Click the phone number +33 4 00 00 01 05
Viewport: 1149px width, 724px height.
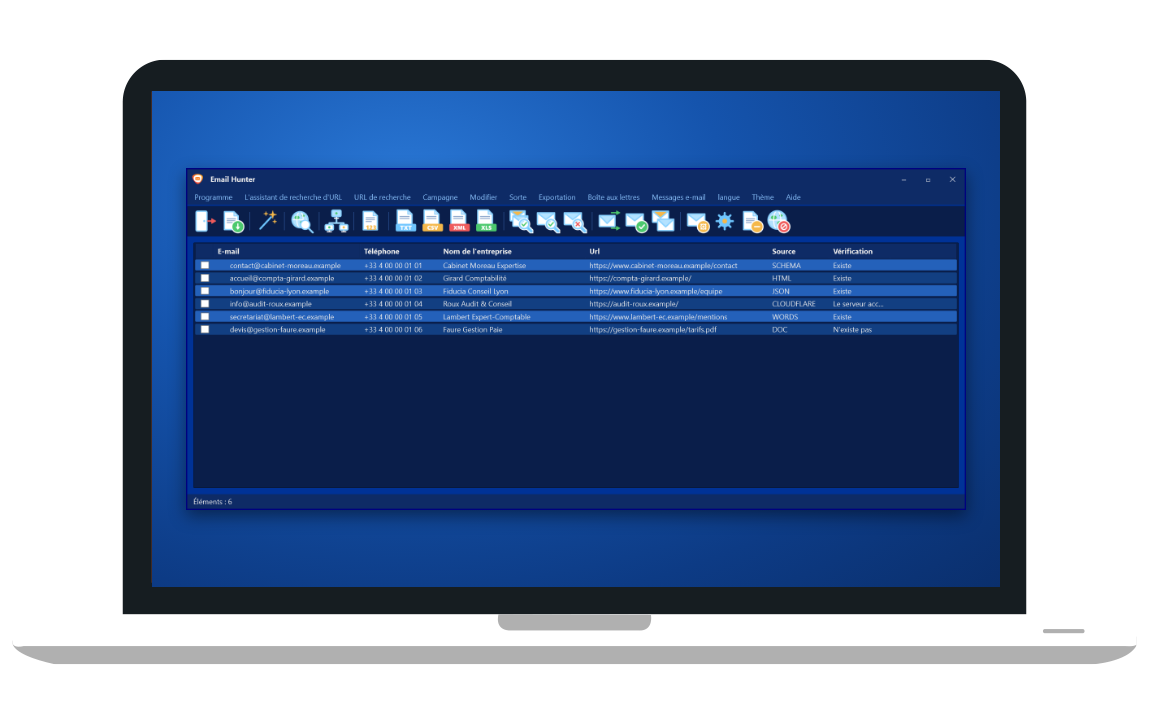(394, 317)
